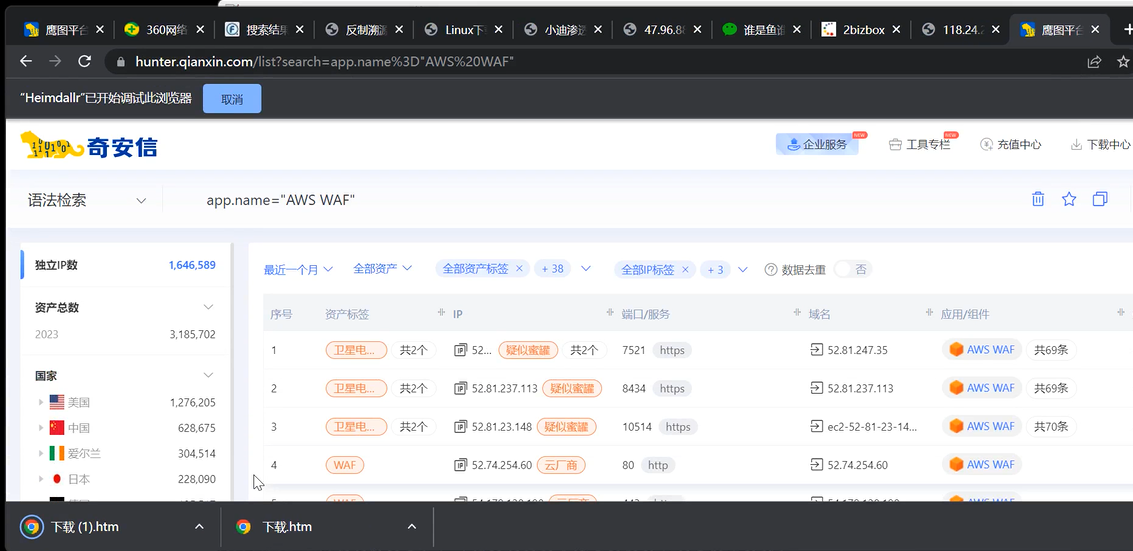Click the share icon in address bar
This screenshot has width=1133, height=551.
click(x=1095, y=61)
